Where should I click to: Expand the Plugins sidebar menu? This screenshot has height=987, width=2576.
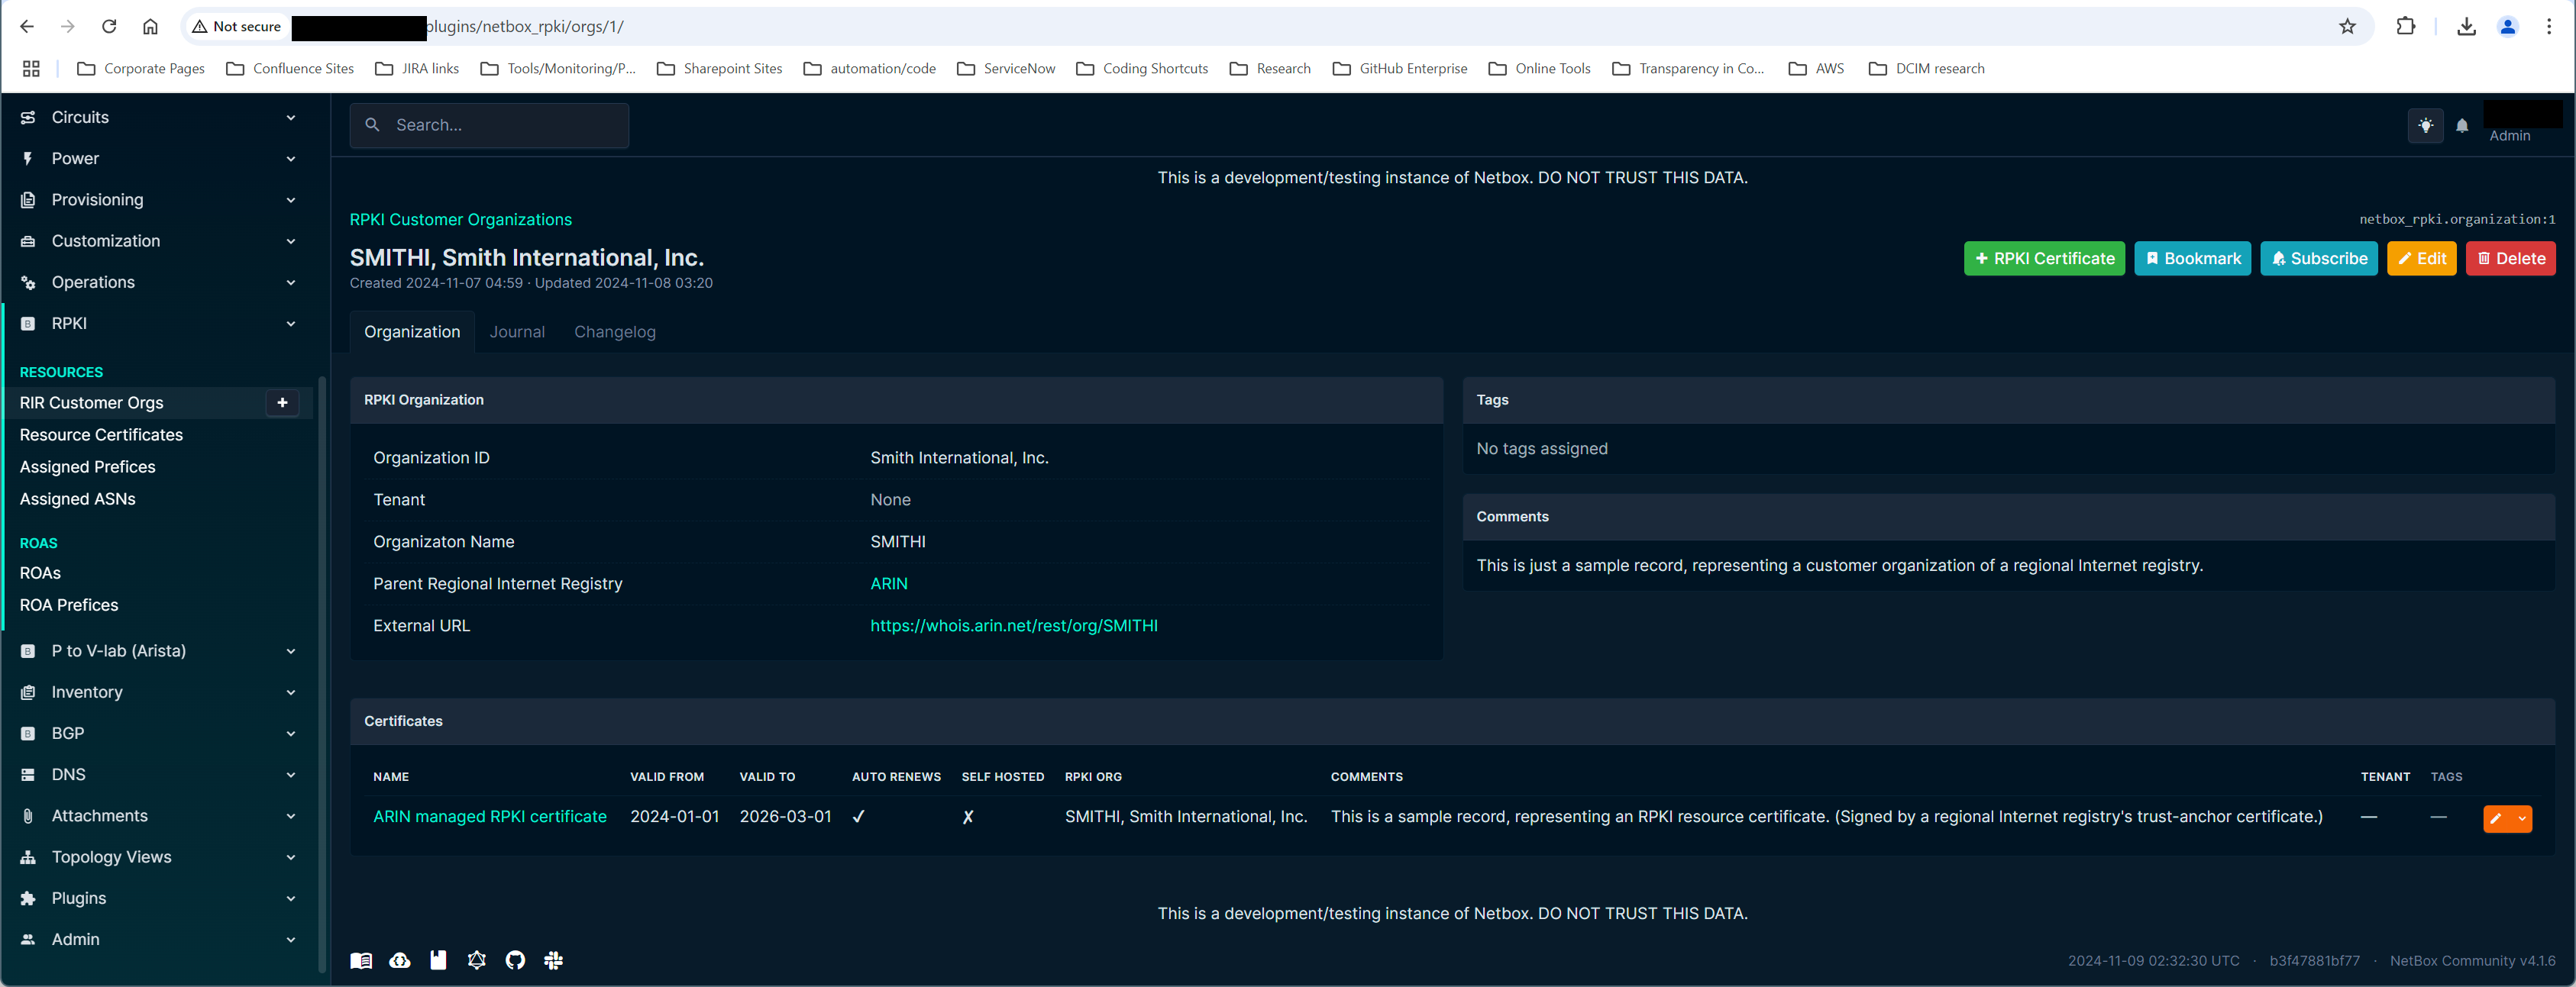click(x=159, y=899)
